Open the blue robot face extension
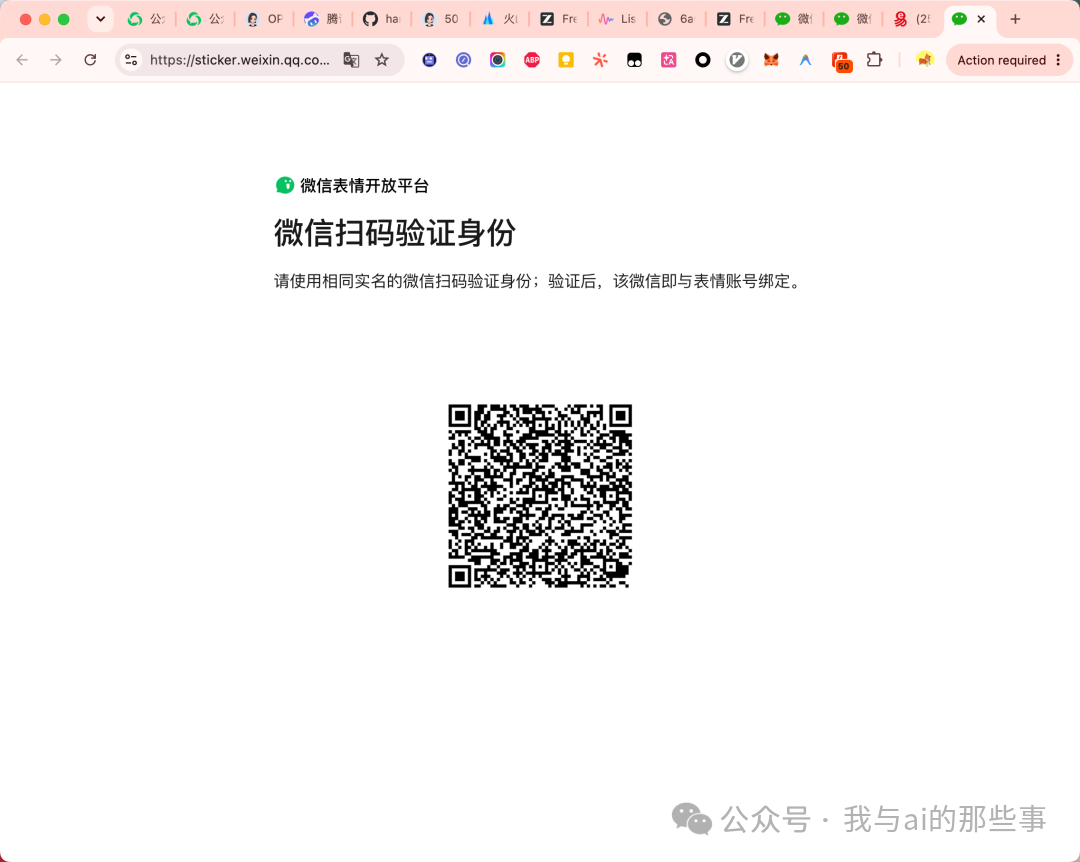The image size is (1080, 862). (429, 60)
